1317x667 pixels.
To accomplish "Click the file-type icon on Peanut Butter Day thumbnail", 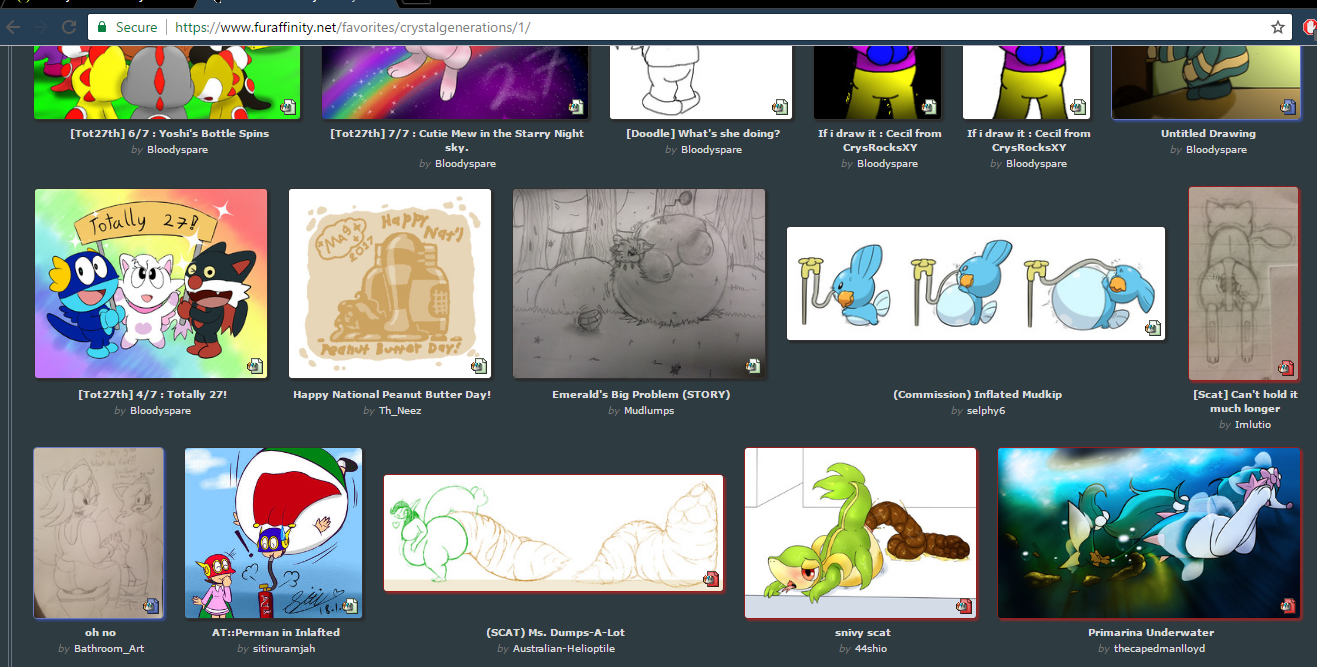I will [x=478, y=365].
